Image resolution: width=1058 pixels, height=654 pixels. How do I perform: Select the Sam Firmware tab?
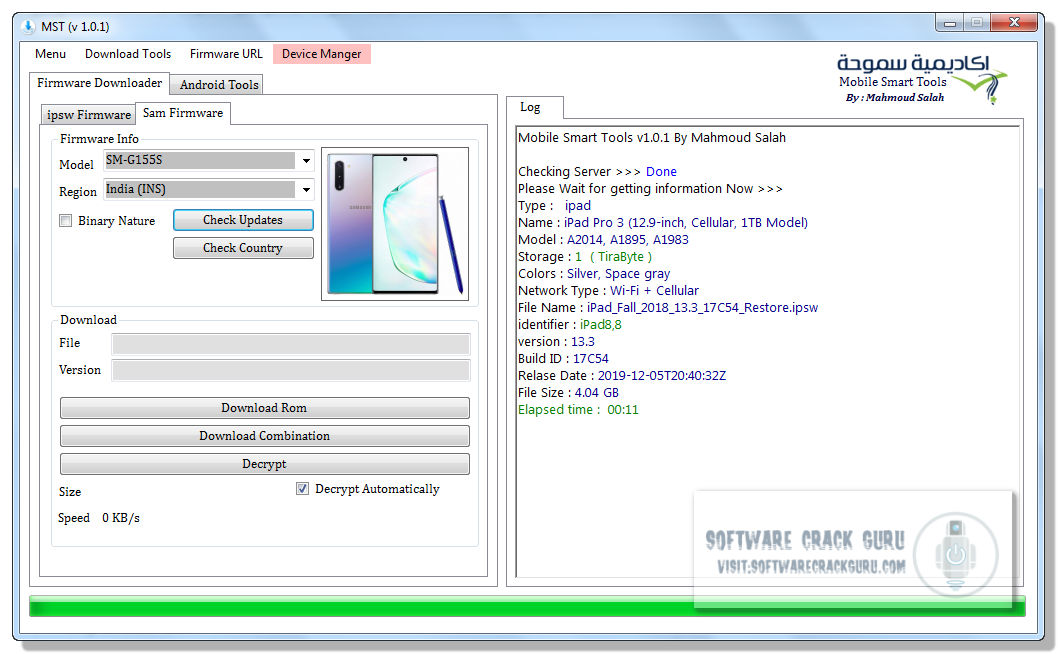[x=183, y=113]
